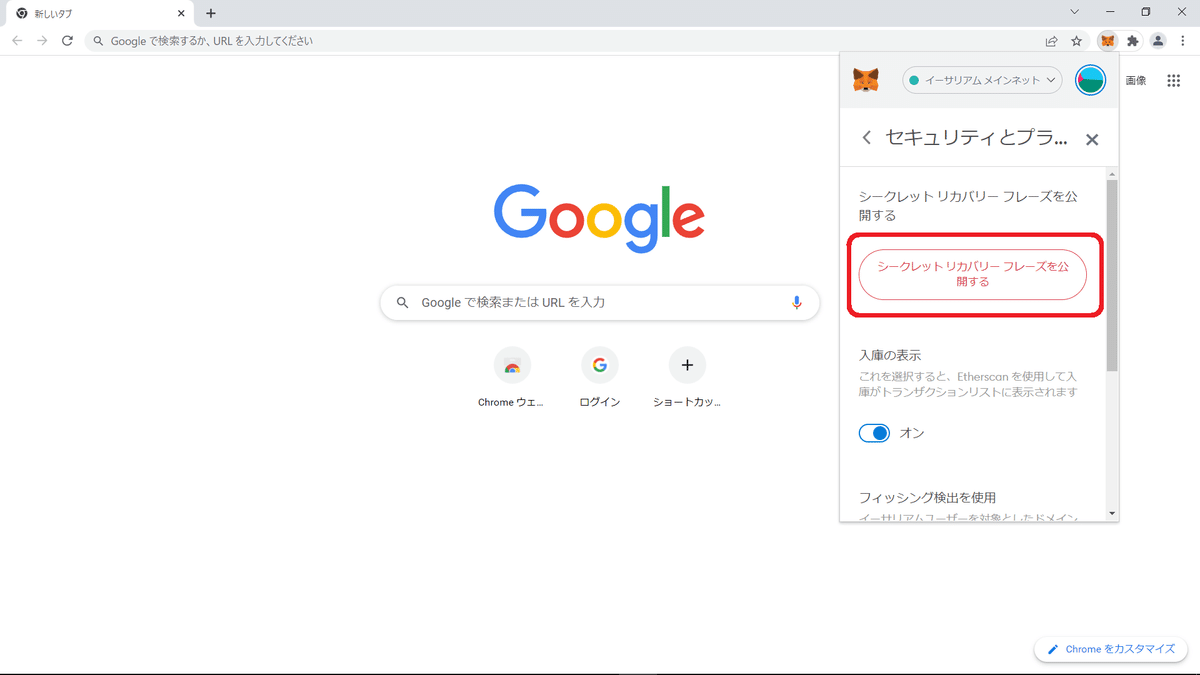The image size is (1200, 675).
Task: Reload the page with the refresh icon
Action: point(67,41)
